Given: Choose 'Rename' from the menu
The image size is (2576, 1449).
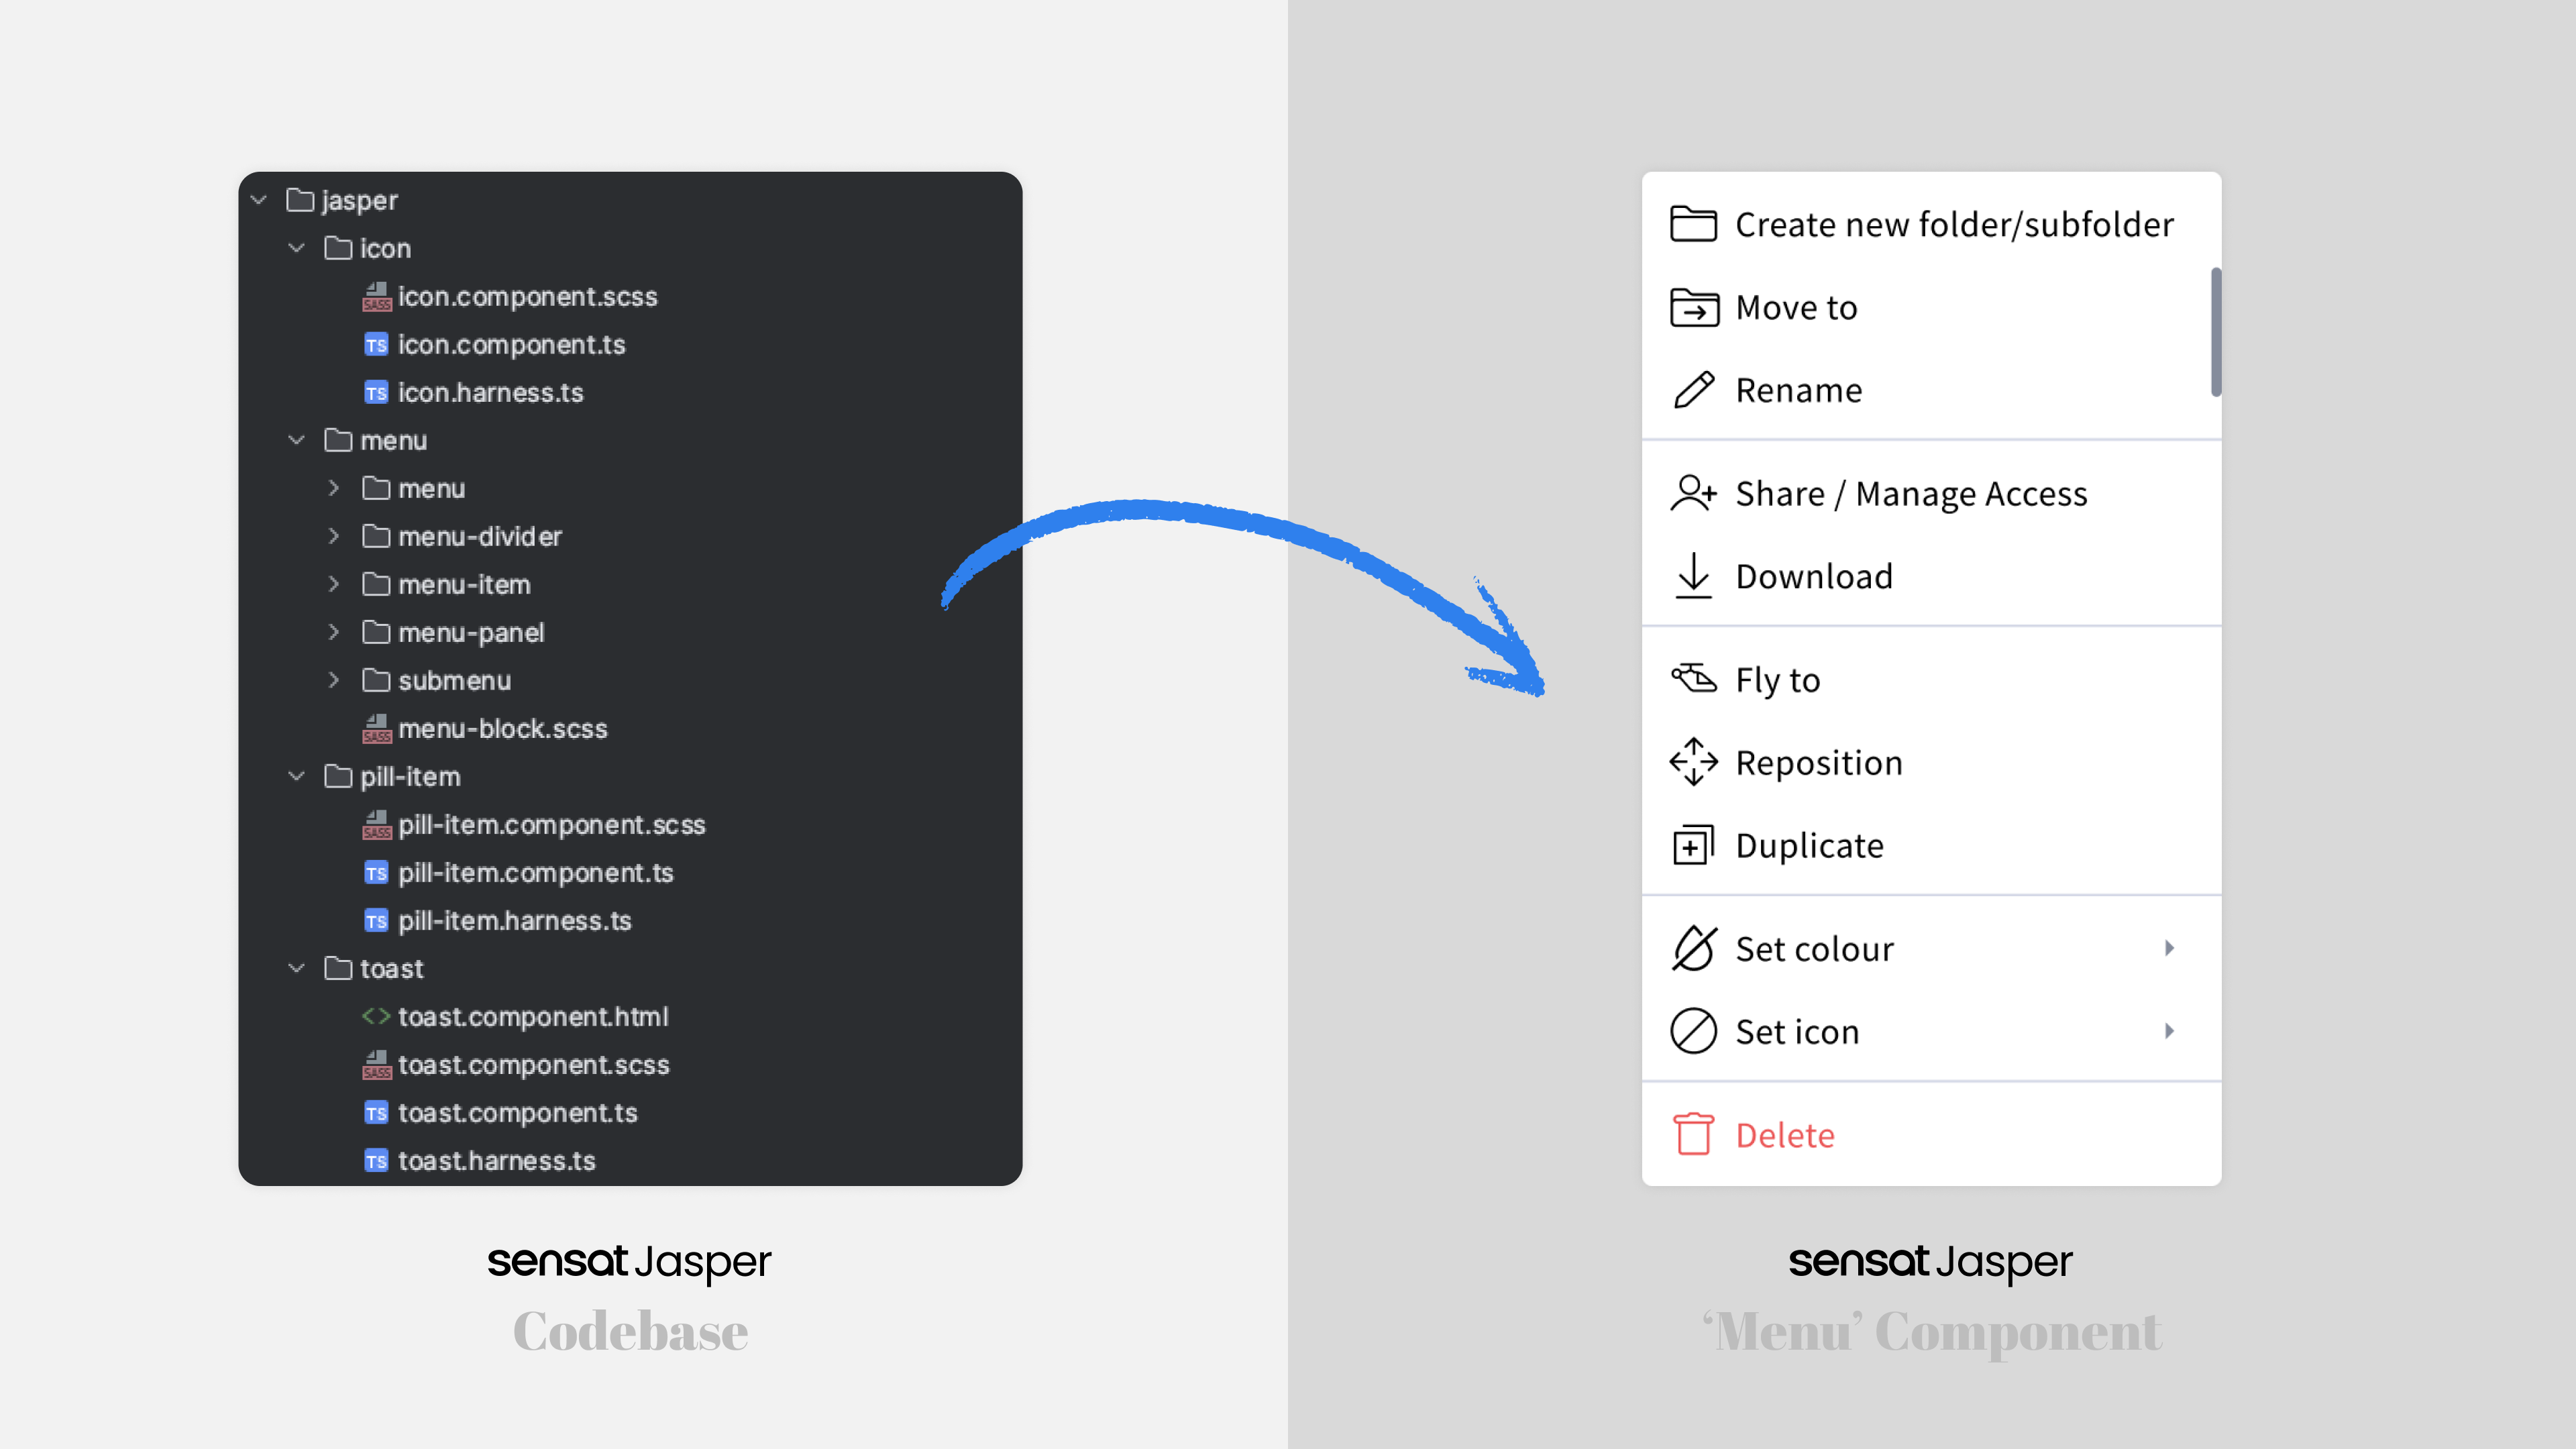Looking at the screenshot, I should click(1931, 390).
